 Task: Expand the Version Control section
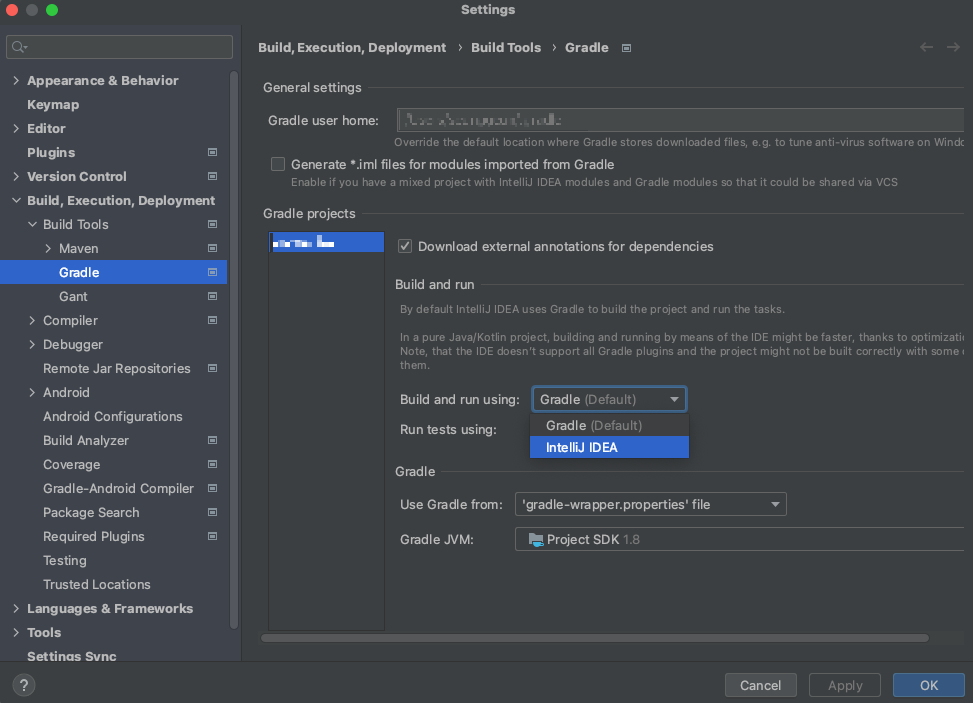click(x=16, y=176)
